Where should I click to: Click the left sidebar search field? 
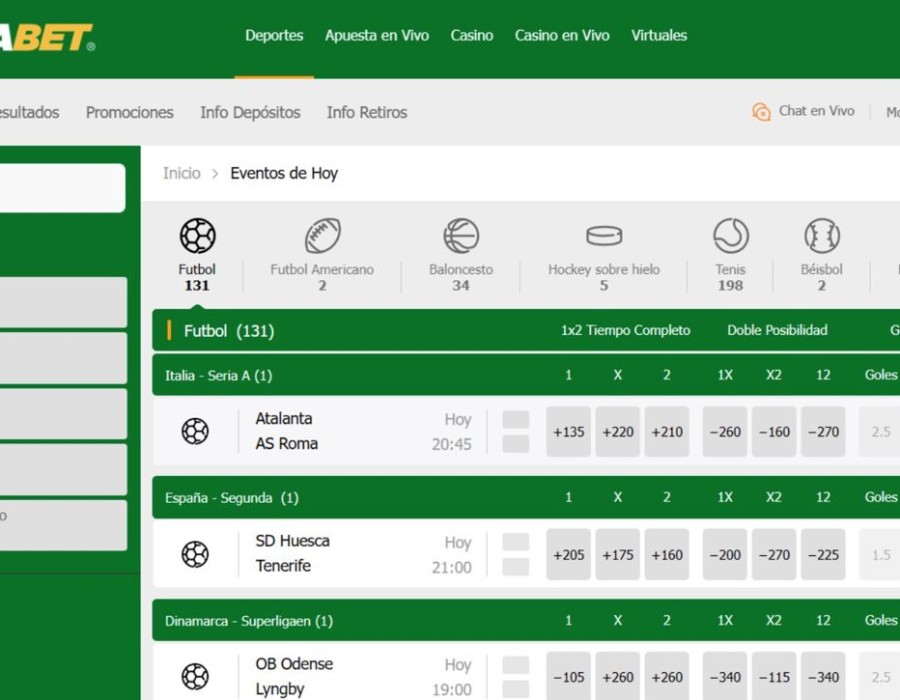tap(62, 188)
